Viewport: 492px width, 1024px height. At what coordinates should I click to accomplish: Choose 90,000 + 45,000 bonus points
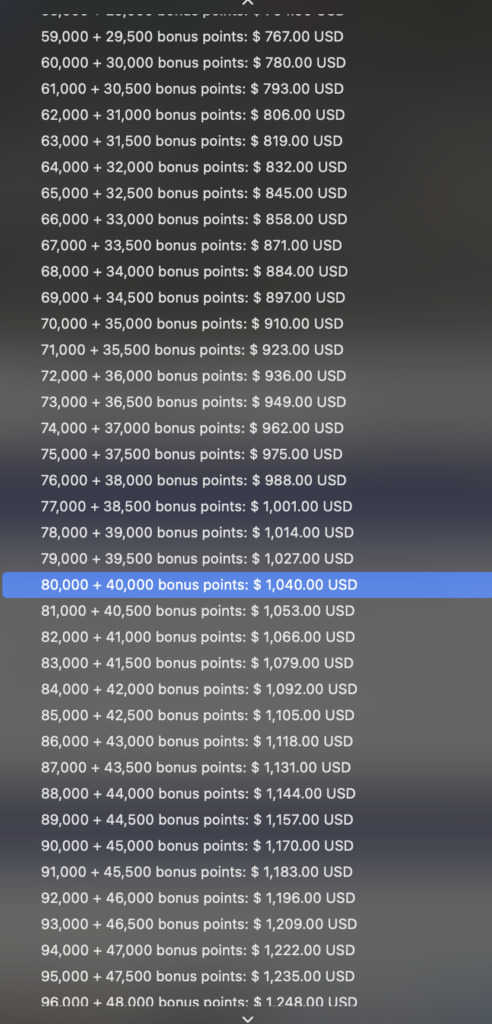click(x=247, y=846)
